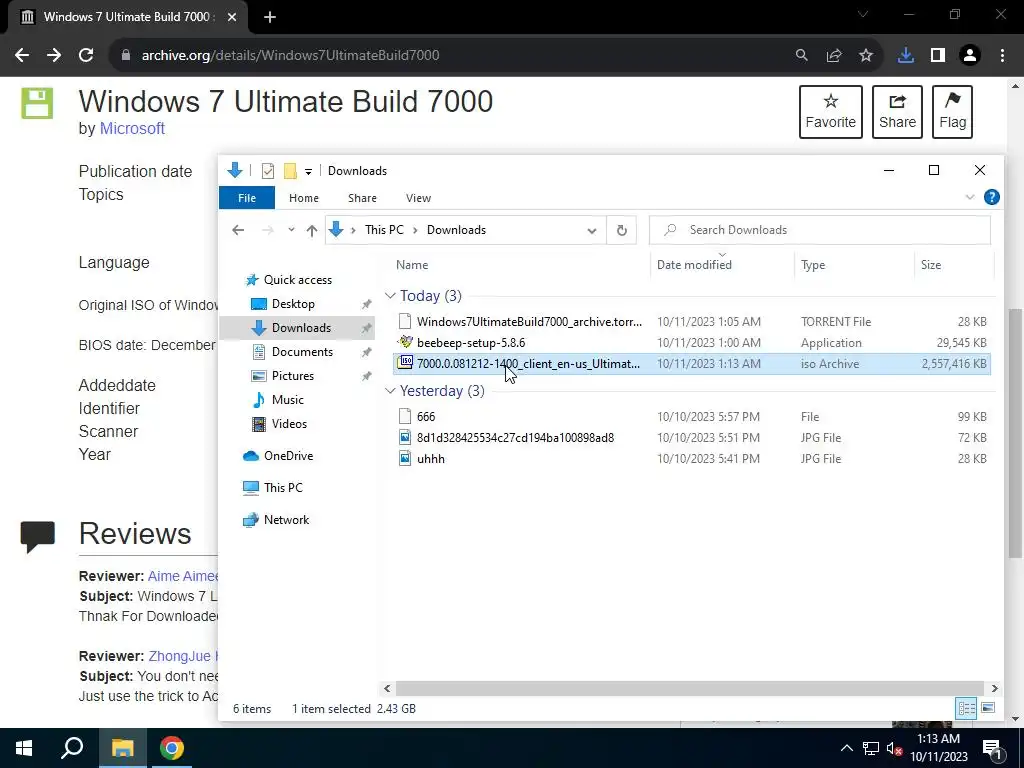The height and width of the screenshot is (768, 1024).
Task: Collapse the Today group
Action: 391,296
